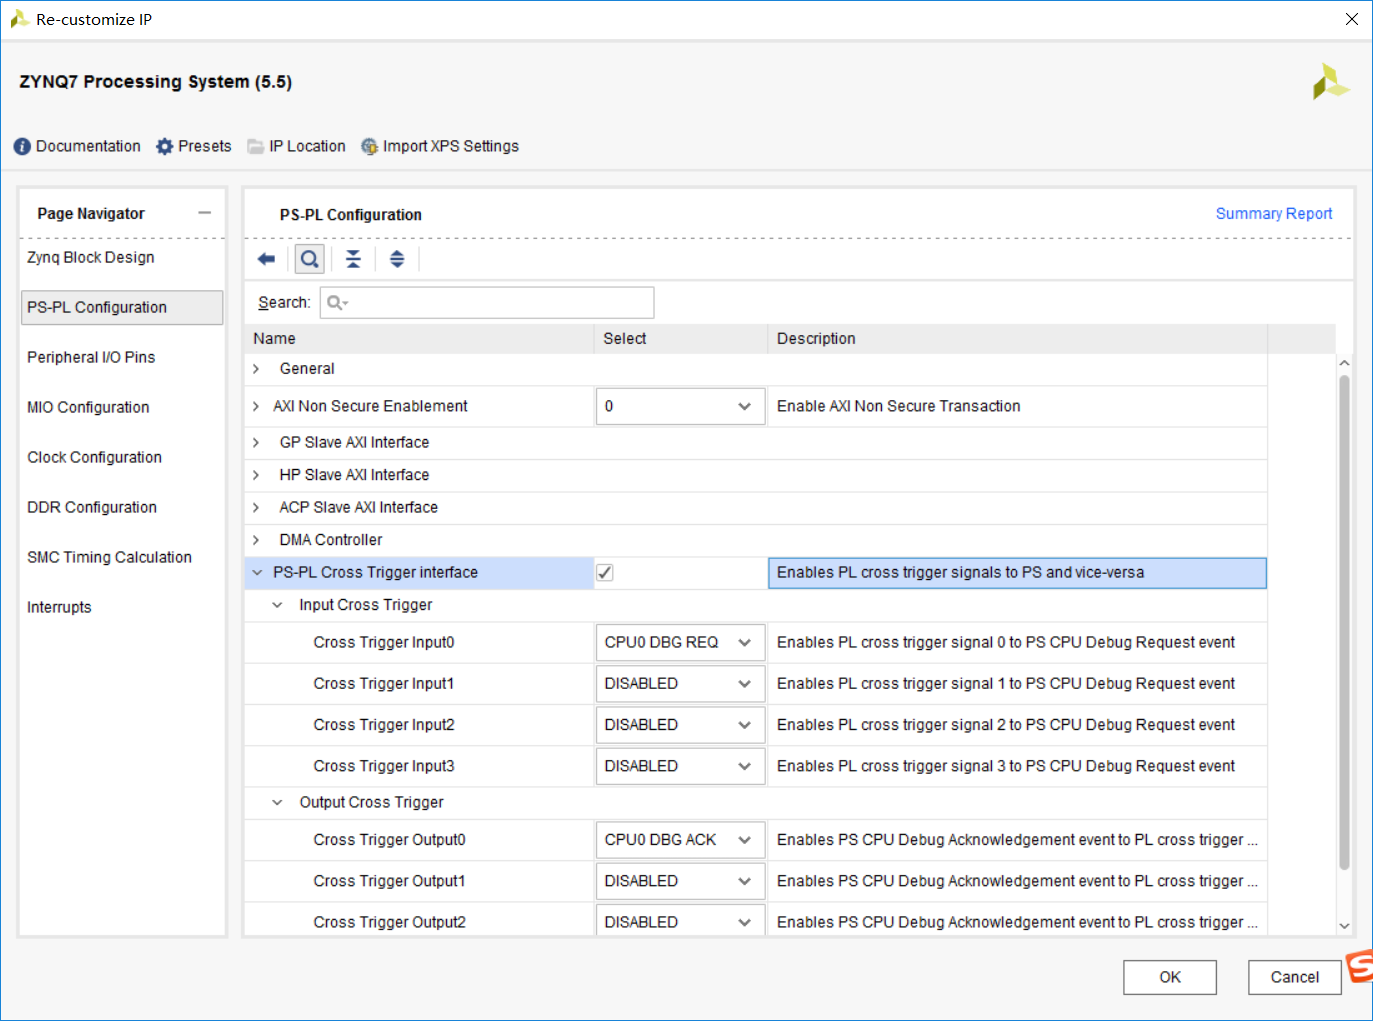1373x1021 pixels.
Task: Go to the MIO Configuration page
Action: [88, 407]
